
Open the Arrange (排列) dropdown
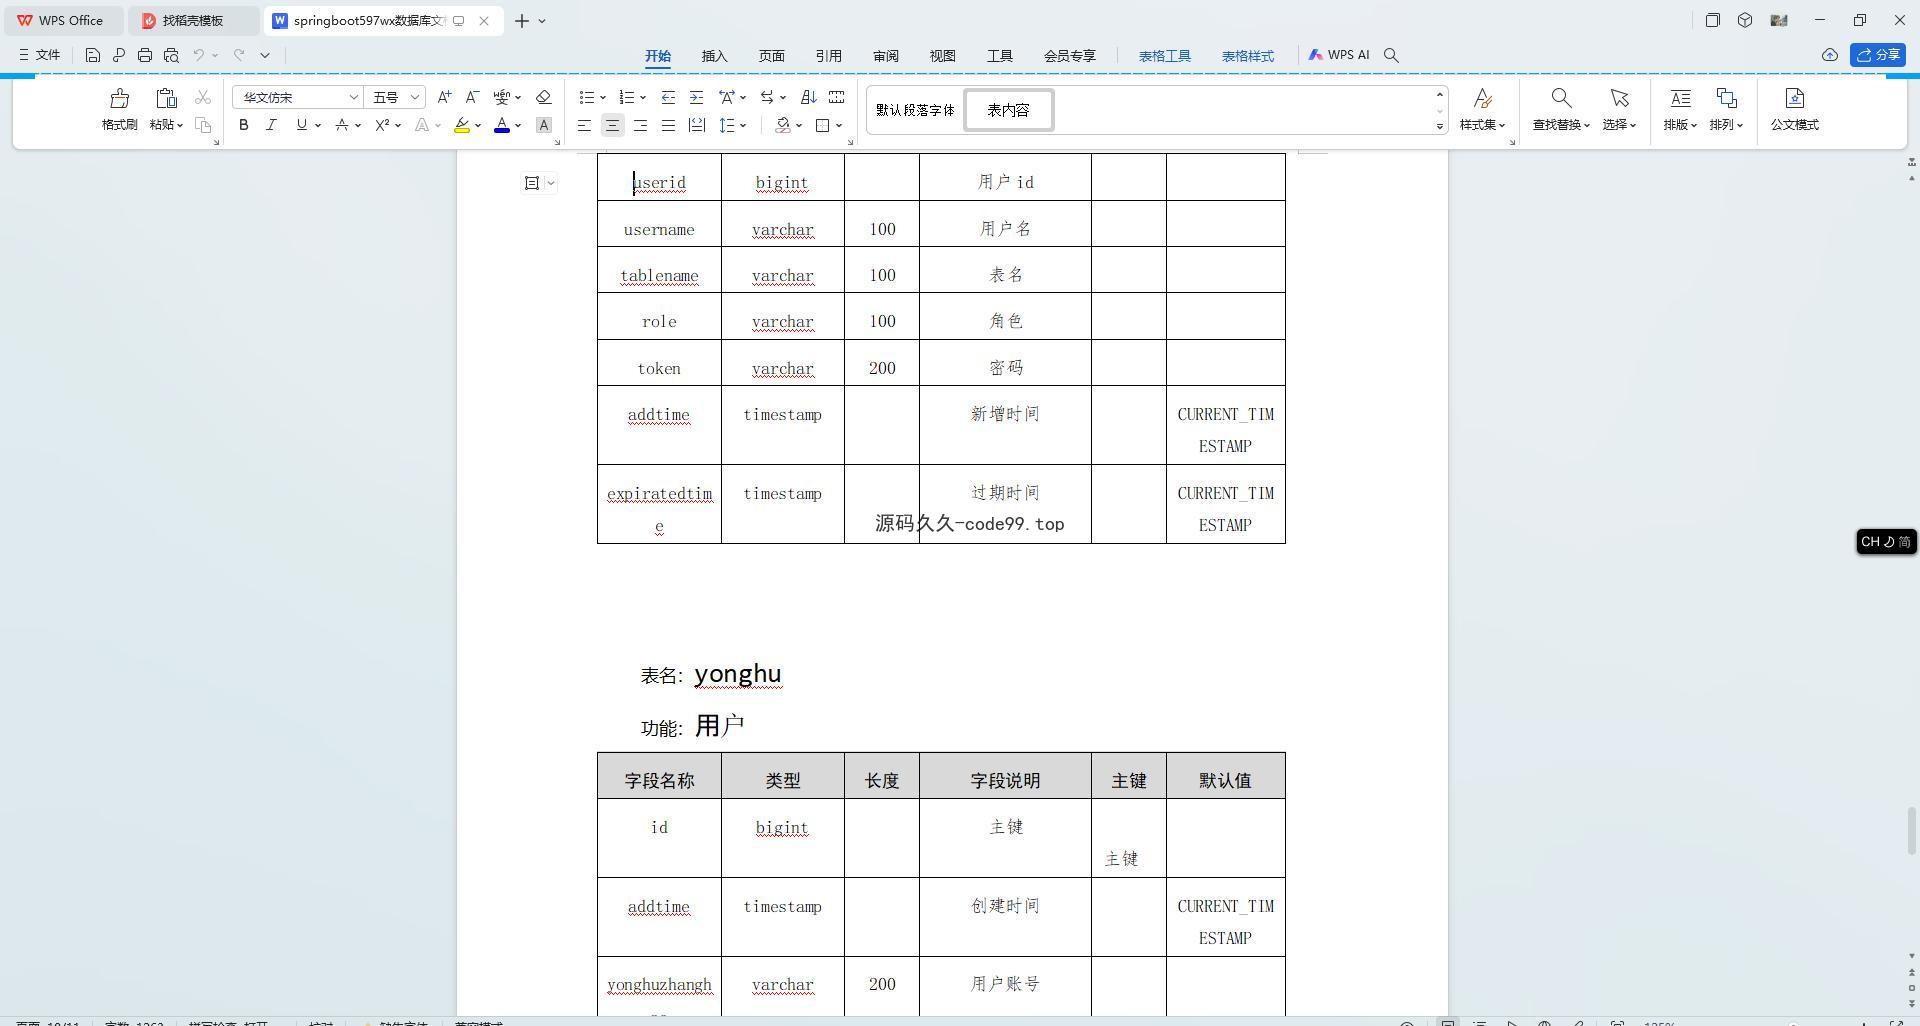[1726, 125]
